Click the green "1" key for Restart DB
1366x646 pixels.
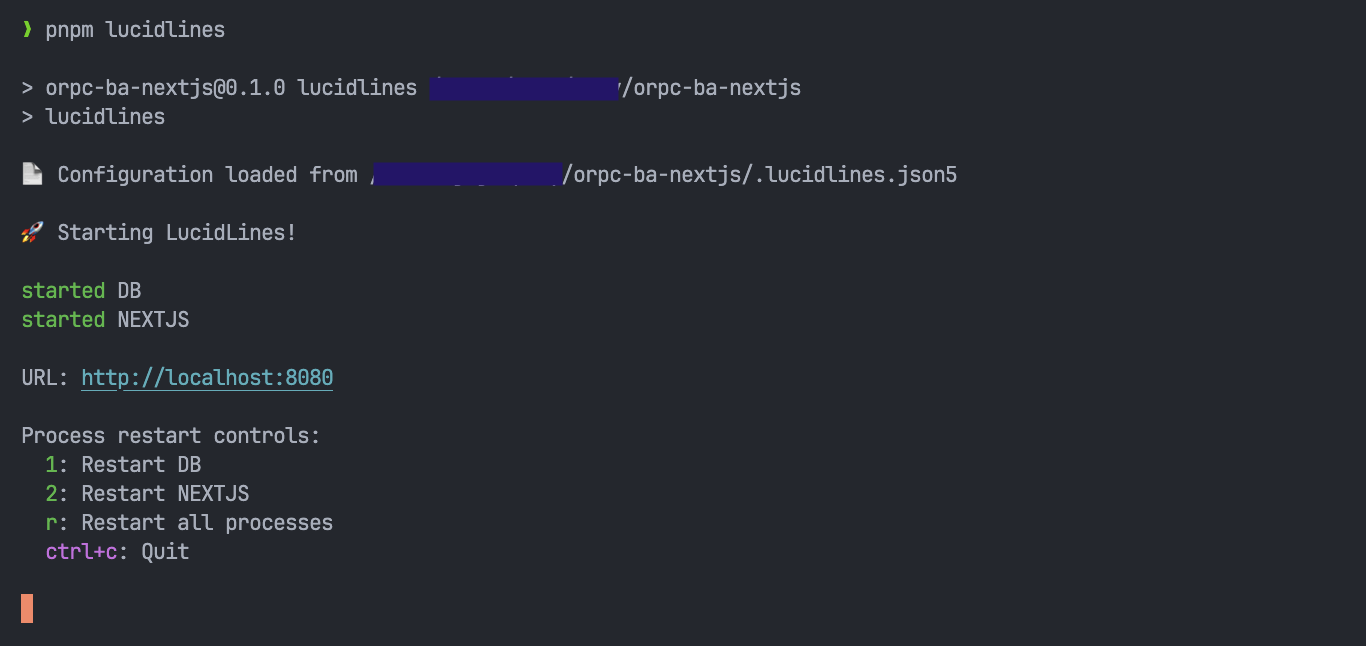51,465
